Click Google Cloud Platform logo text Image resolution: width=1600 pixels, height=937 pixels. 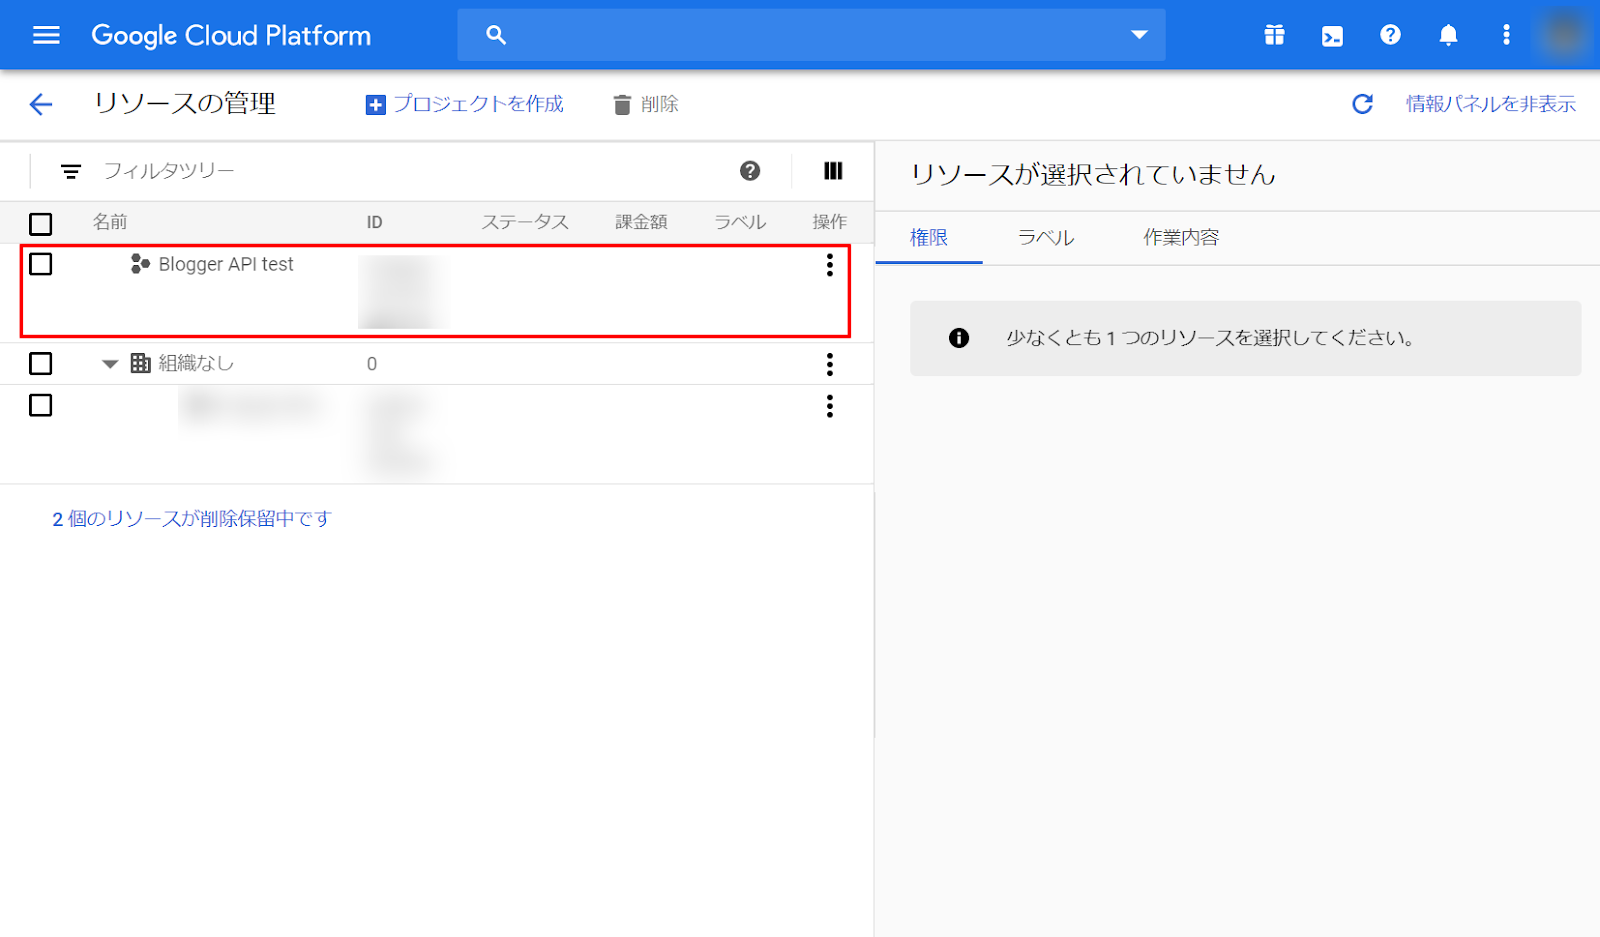(x=231, y=36)
